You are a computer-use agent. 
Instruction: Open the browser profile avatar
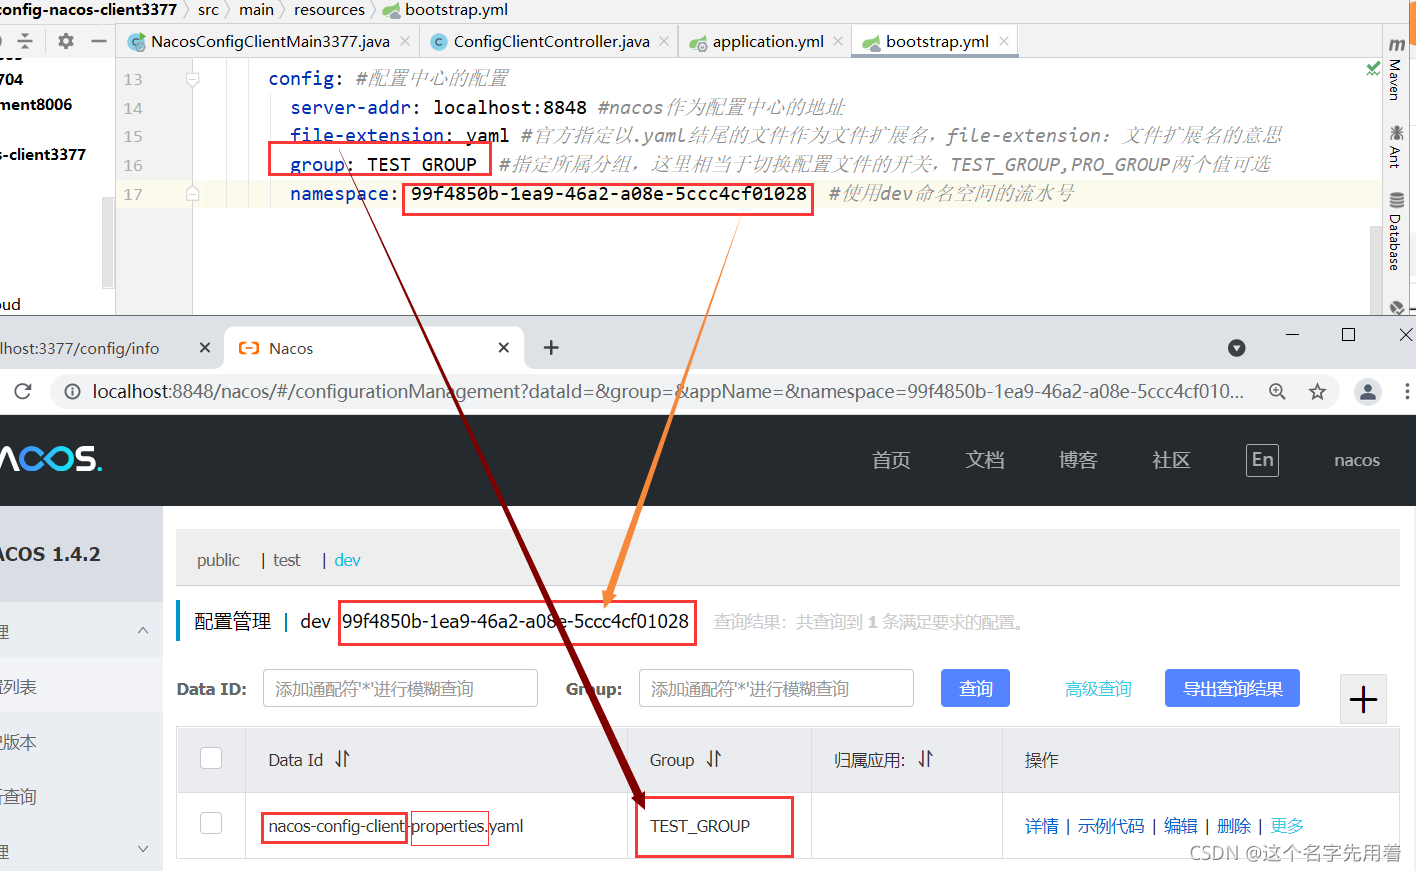point(1368,392)
